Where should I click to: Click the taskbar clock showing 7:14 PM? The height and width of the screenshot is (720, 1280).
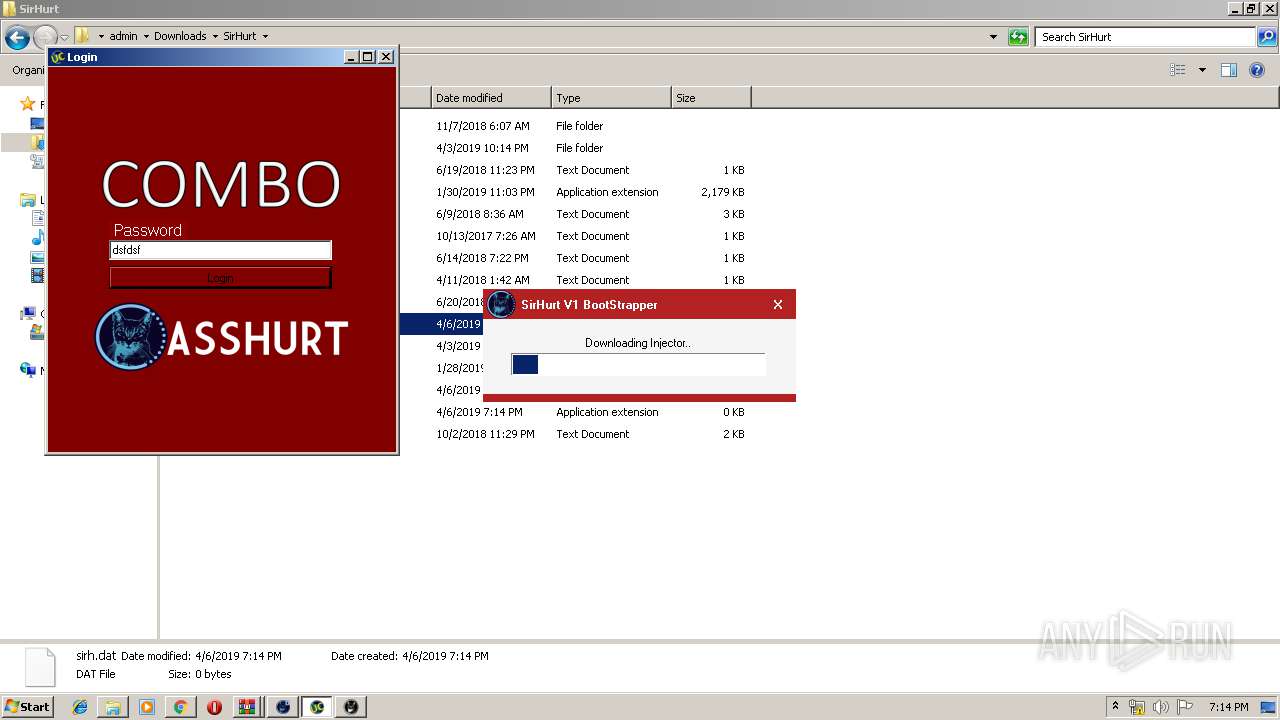(1228, 707)
